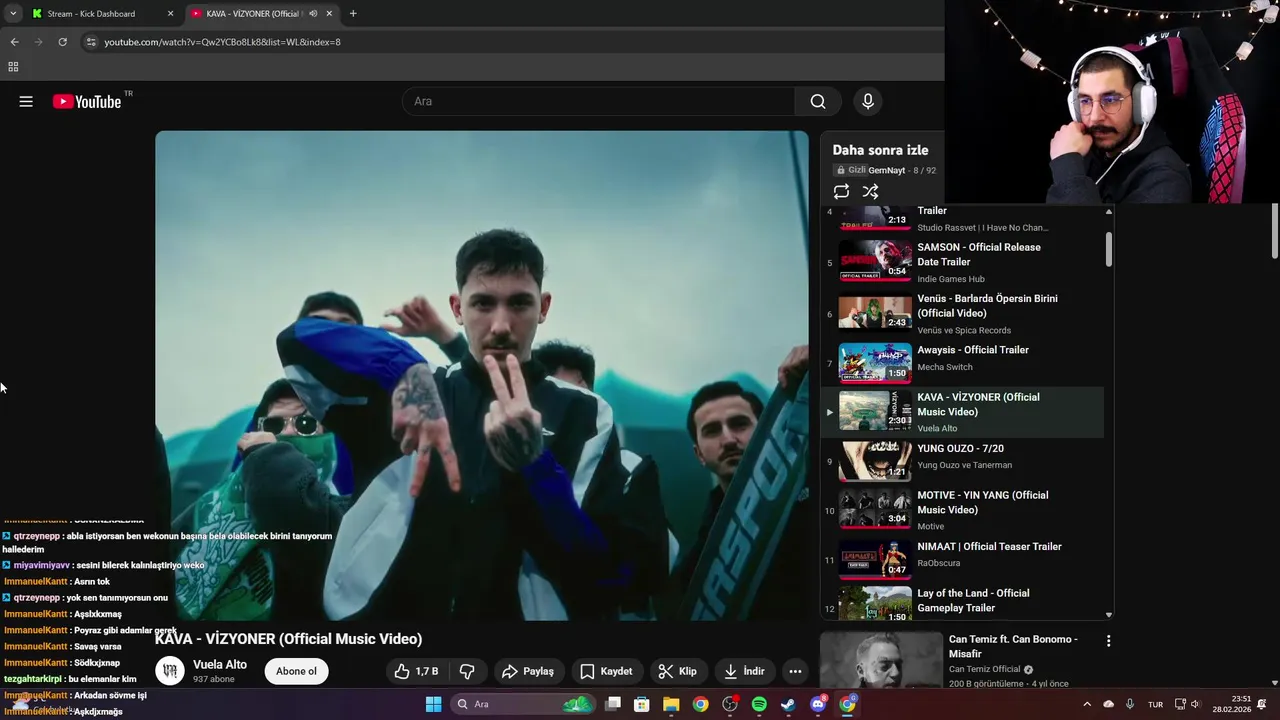
Task: Open more actions ellipsis under video
Action: point(795,671)
